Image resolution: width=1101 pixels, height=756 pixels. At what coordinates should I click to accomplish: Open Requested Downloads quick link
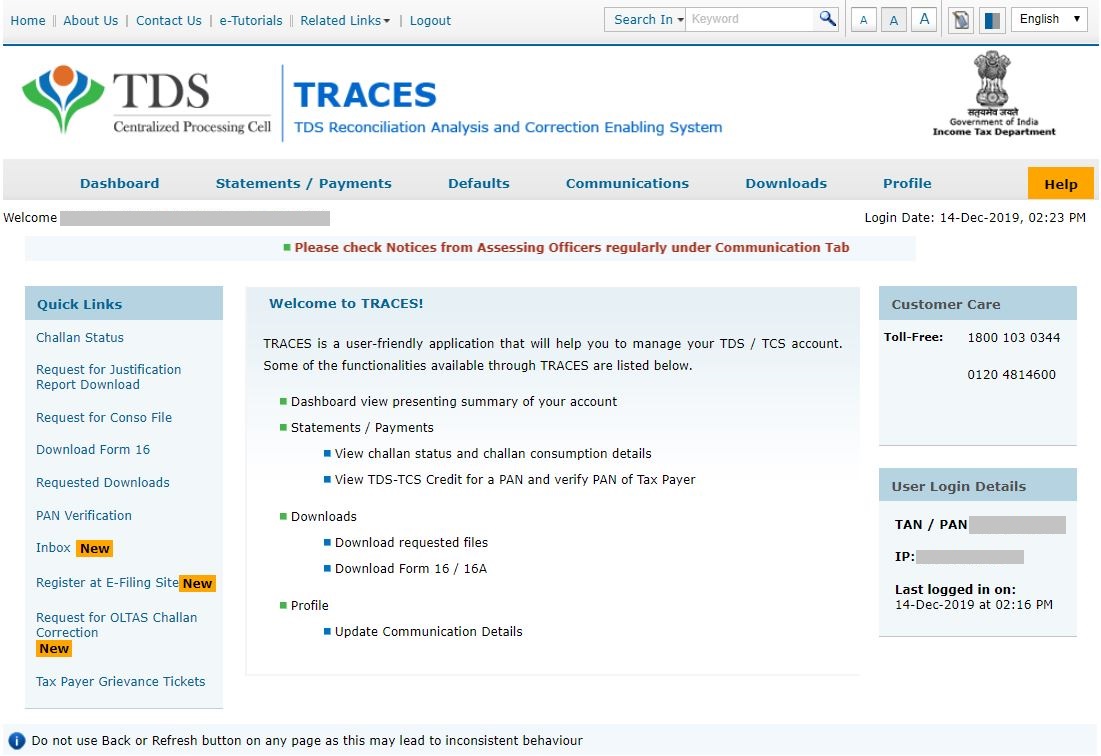click(103, 483)
